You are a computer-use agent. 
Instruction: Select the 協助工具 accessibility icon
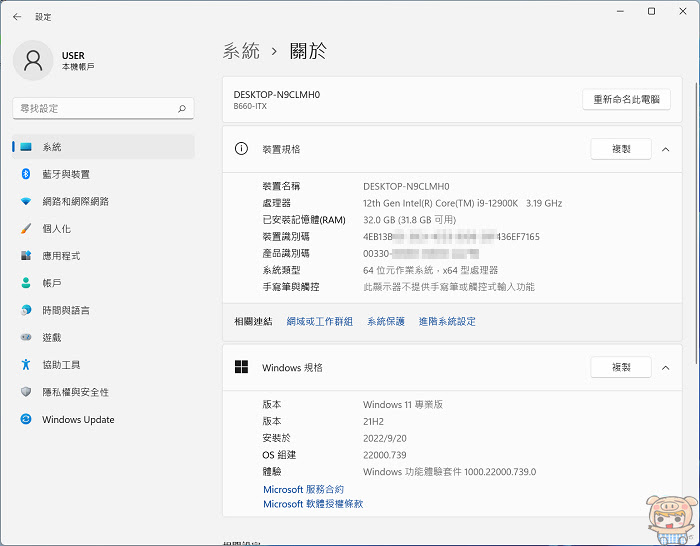tap(26, 364)
